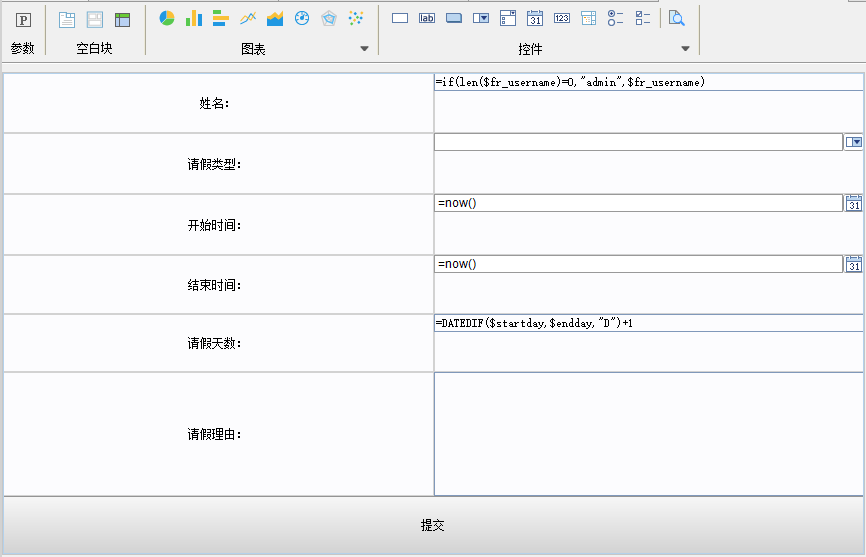Expand the 图表 chart group dropdown arrow

tap(364, 49)
